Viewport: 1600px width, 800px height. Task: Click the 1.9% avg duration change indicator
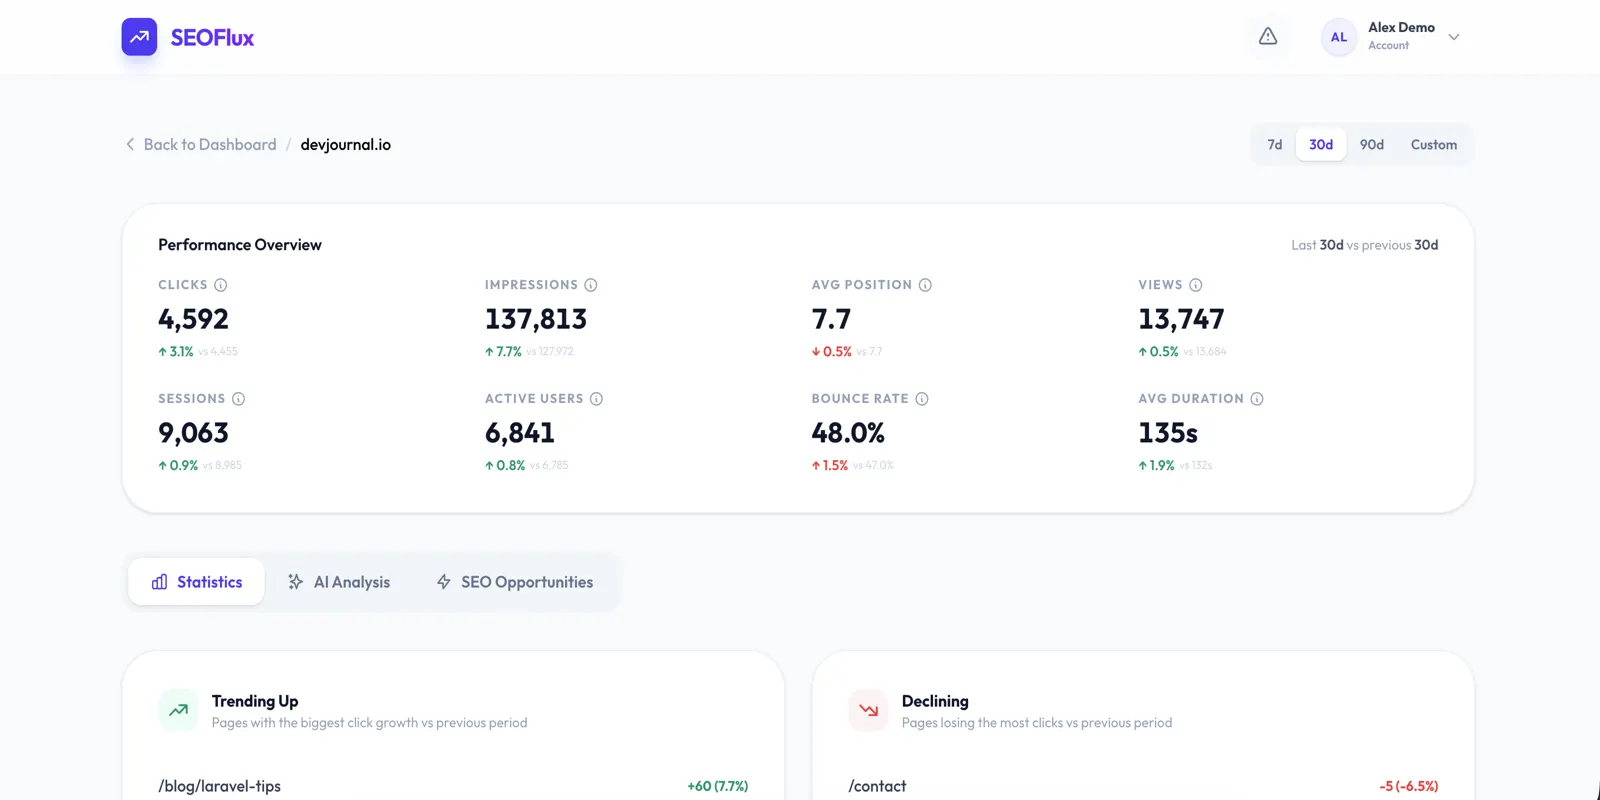click(1157, 466)
